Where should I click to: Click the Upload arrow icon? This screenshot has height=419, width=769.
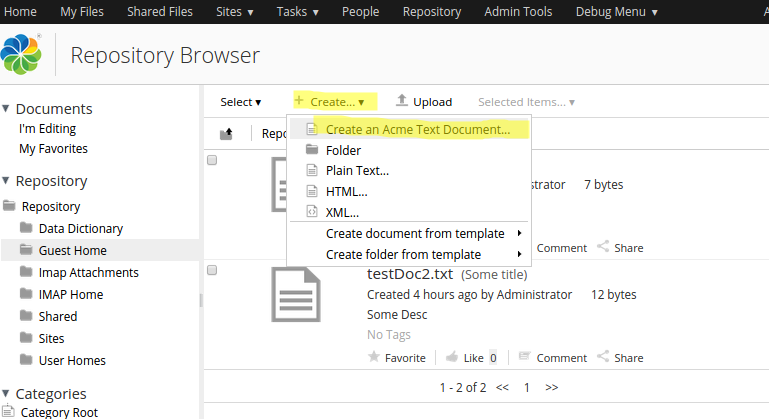pyautogui.click(x=402, y=100)
